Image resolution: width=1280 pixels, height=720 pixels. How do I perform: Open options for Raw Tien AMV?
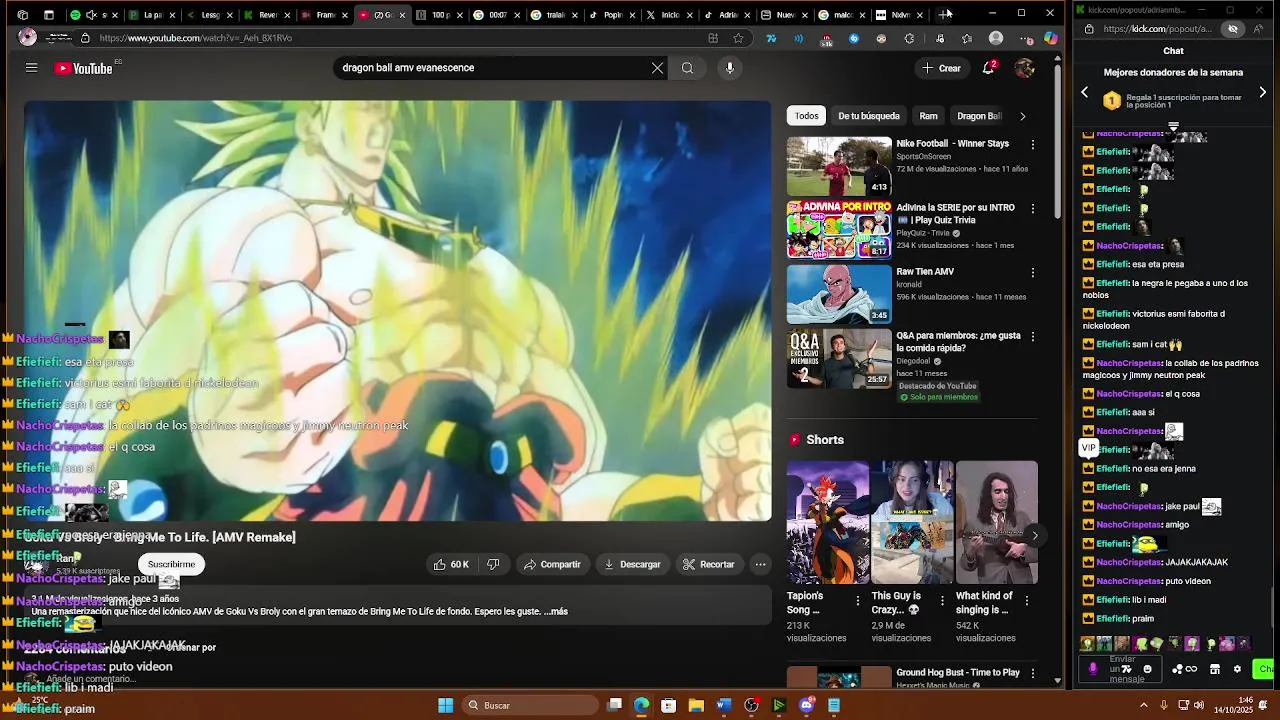(1033, 273)
